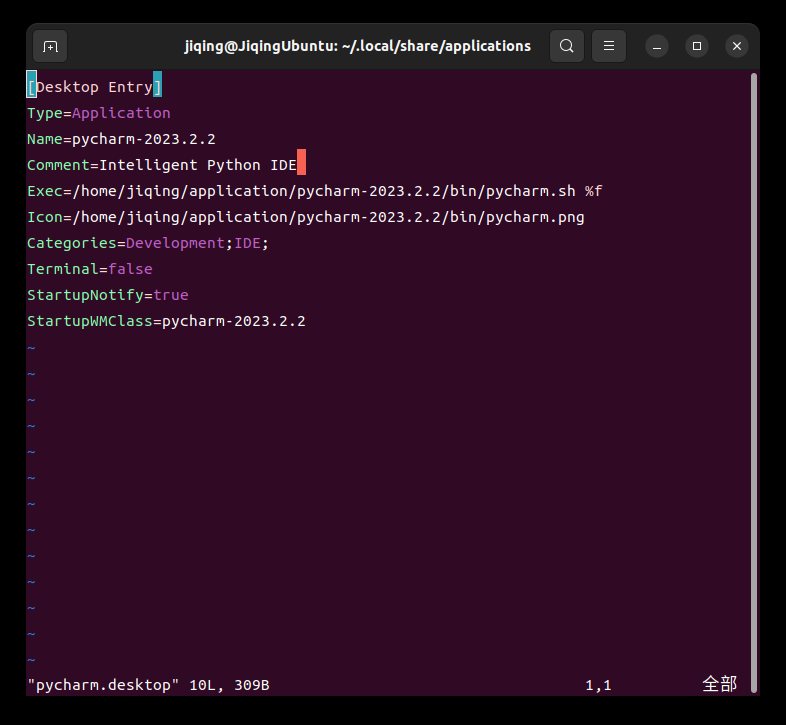786x725 pixels.
Task: Maximize the terminal window
Action: [x=697, y=46]
